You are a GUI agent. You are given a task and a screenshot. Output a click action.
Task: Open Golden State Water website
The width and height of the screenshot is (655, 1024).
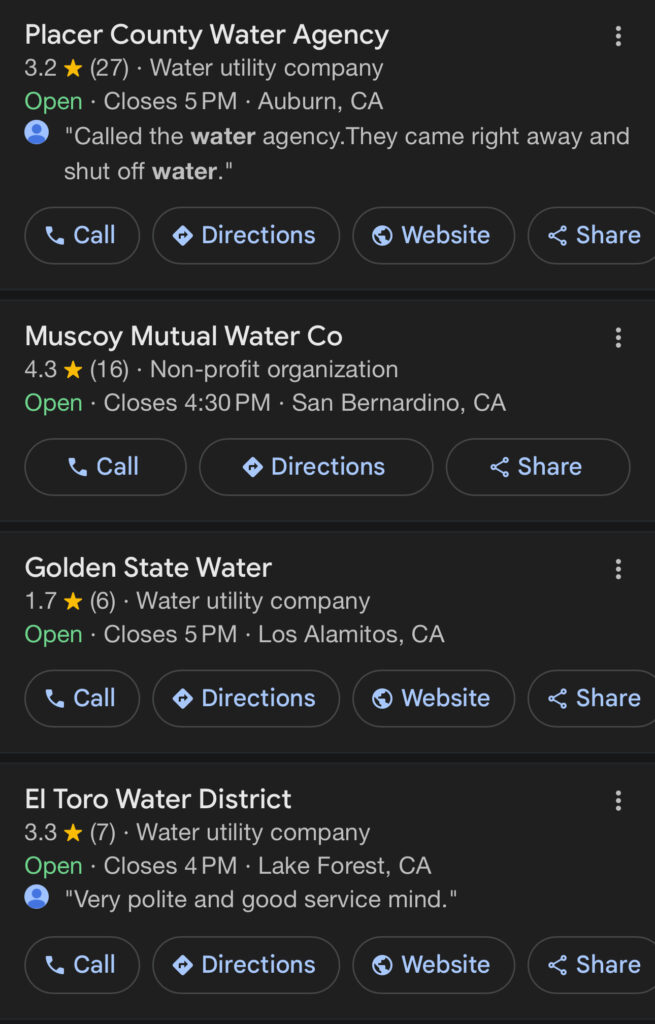pyautogui.click(x=432, y=698)
